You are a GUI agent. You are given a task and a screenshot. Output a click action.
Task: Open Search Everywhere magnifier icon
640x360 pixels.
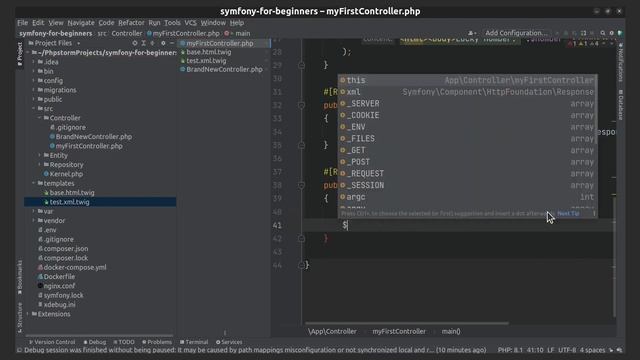coord(602,33)
